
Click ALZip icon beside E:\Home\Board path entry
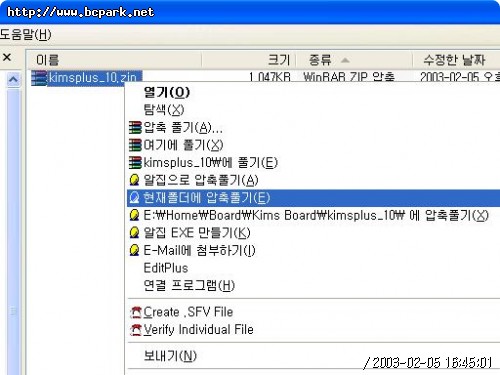pos(134,215)
